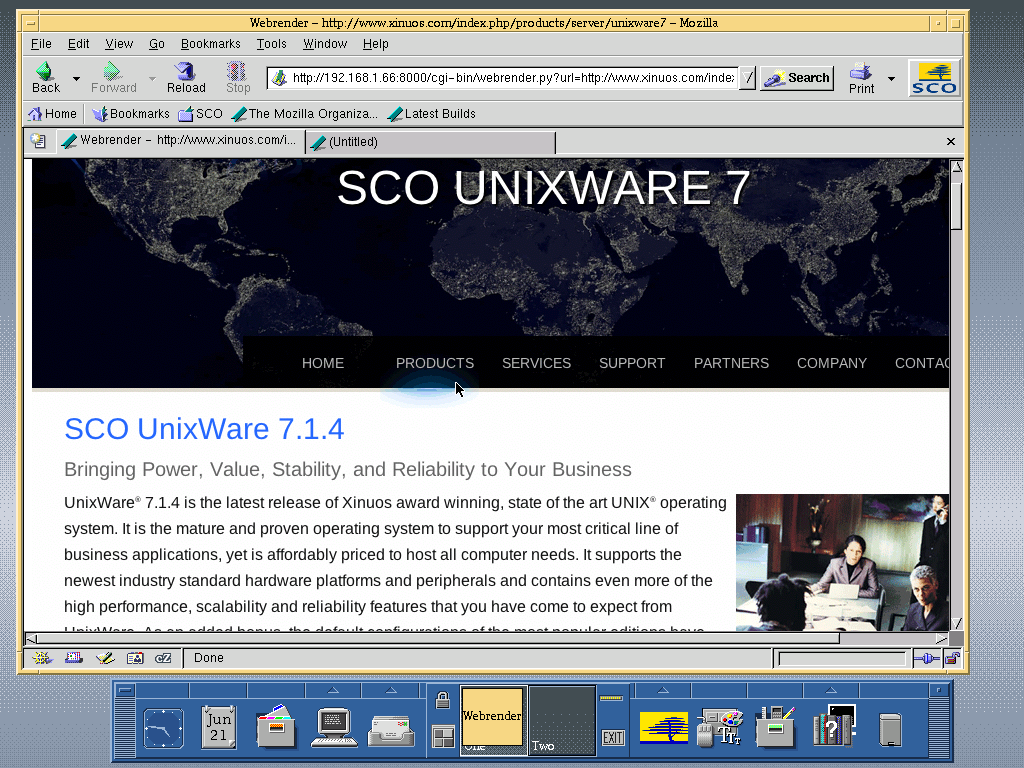Viewport: 1024px width, 768px height.
Task: Toggle the online/offline connection icon
Action: [925, 658]
